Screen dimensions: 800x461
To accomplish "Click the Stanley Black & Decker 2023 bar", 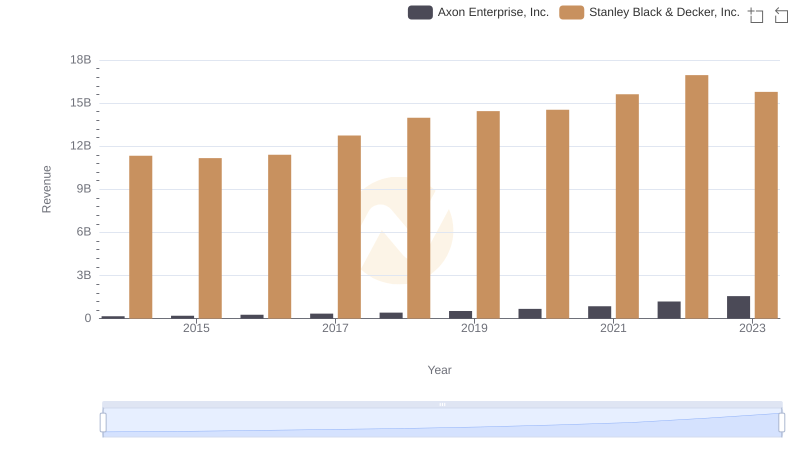I will tap(766, 205).
